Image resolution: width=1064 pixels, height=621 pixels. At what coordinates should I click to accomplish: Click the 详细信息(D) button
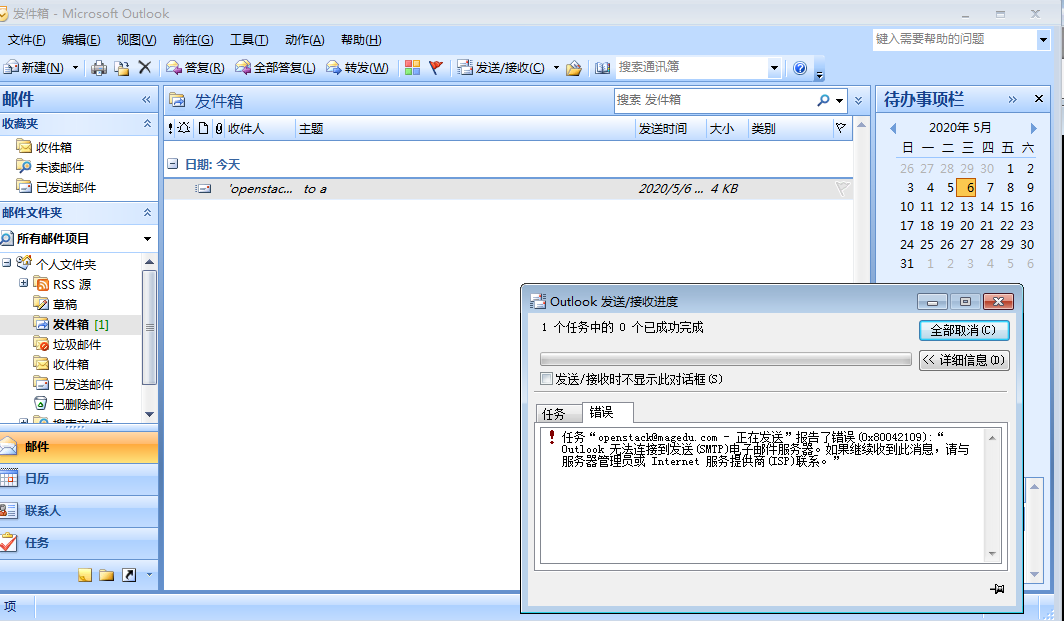click(x=964, y=360)
